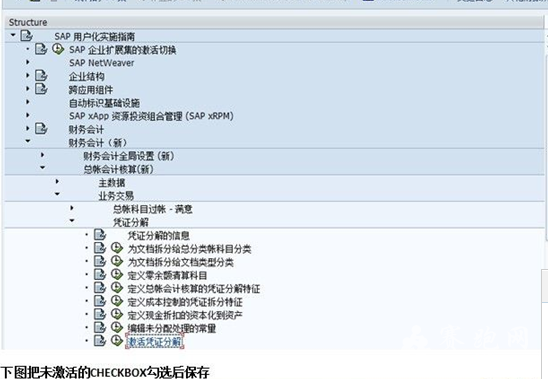The height and width of the screenshot is (379, 548).
Task: Expand the 总帐科目过帐 - 满意 node
Action: pos(72,208)
